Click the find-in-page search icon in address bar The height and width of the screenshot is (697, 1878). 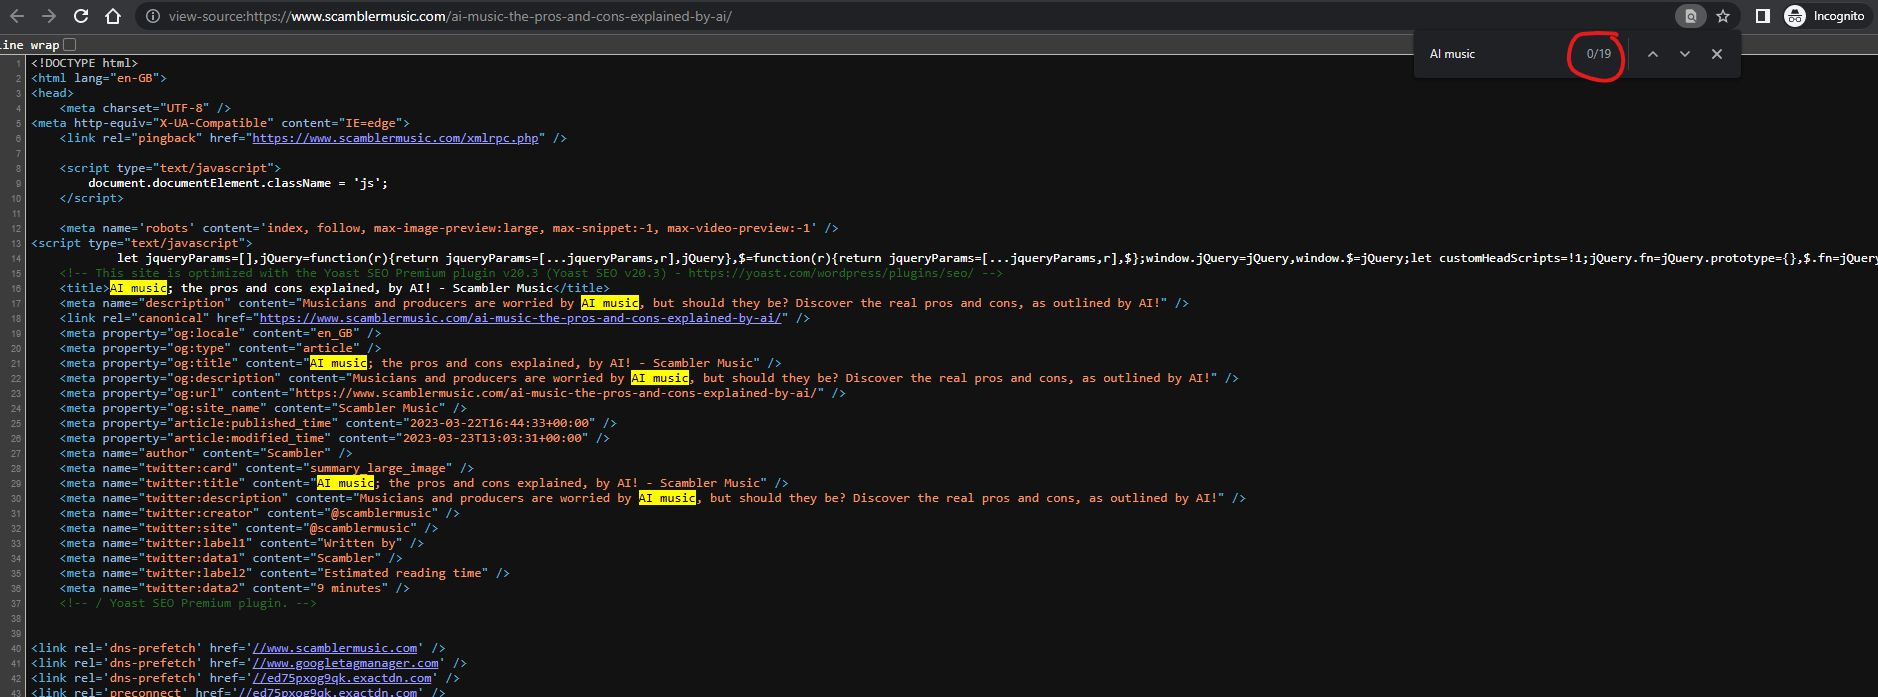(x=1690, y=16)
